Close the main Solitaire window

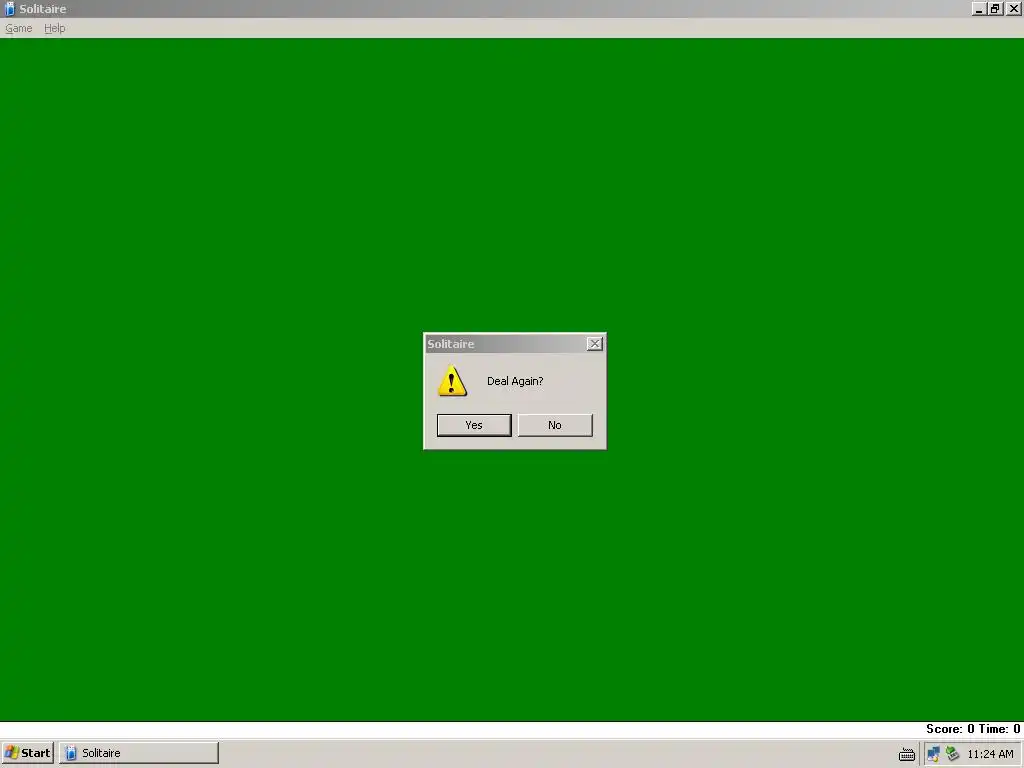(x=1014, y=8)
